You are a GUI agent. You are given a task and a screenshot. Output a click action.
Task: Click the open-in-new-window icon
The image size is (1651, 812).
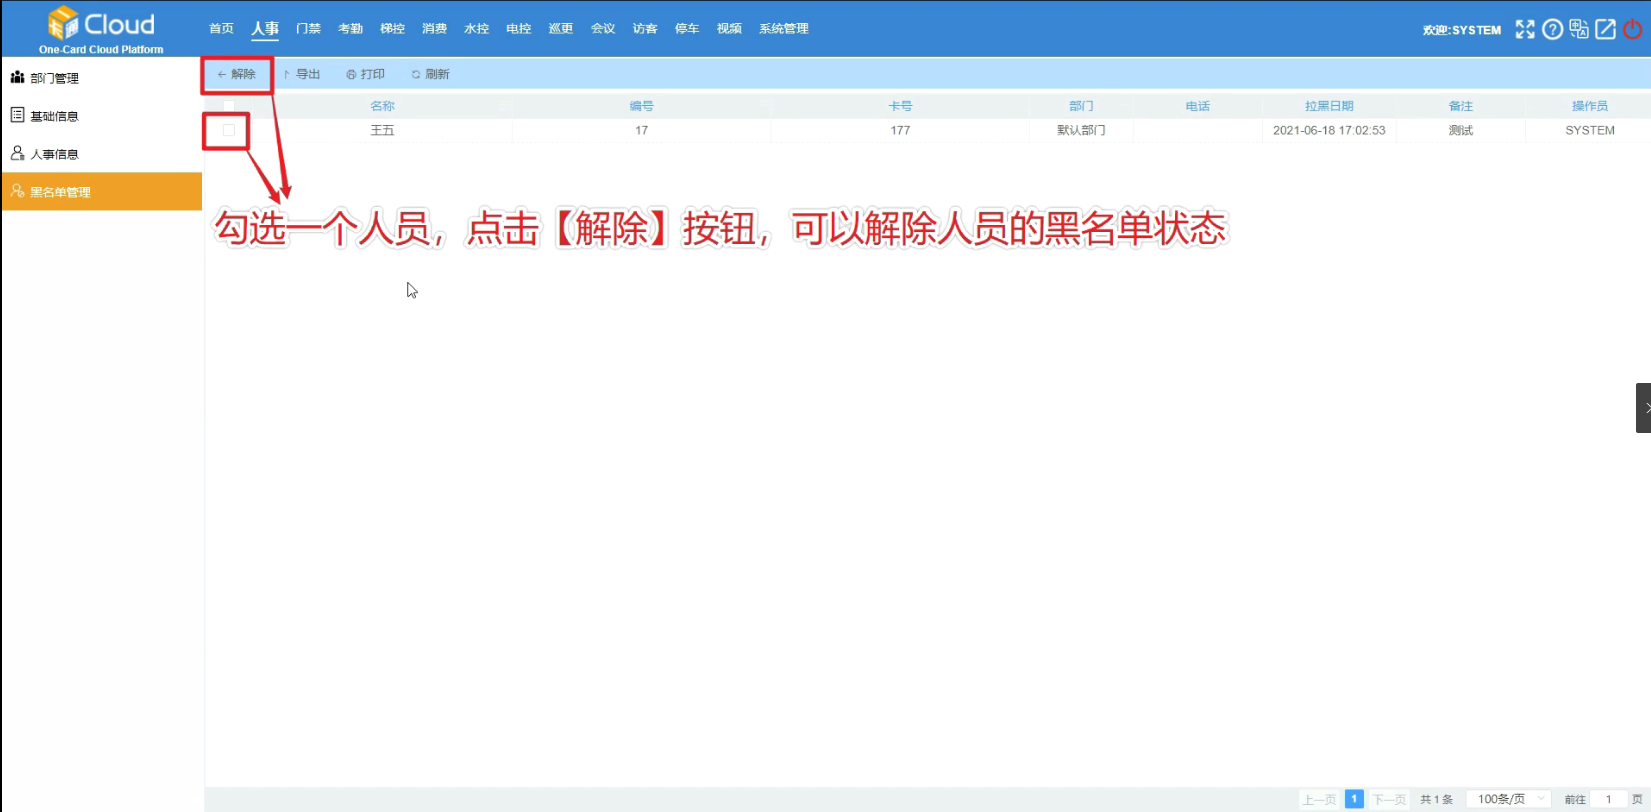click(x=1605, y=29)
